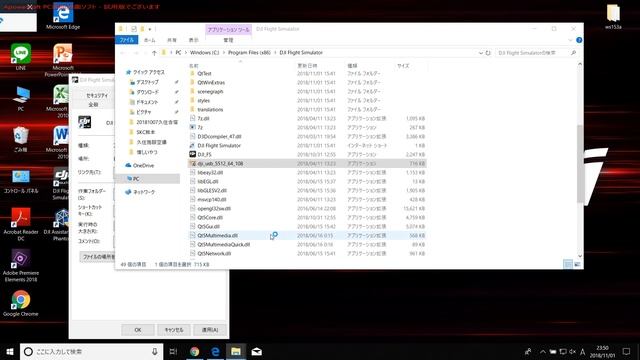Image resolution: width=640 pixels, height=360 pixels.
Task: Select the dji_usb_5512_64_108 application file
Action: coord(220,163)
